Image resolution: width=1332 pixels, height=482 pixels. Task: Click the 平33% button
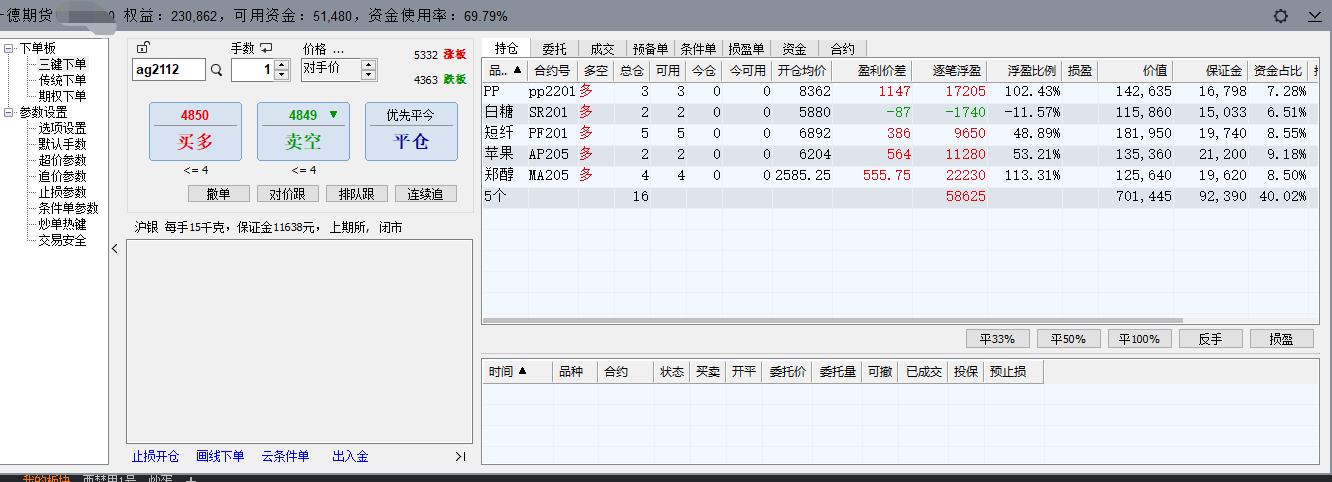997,339
